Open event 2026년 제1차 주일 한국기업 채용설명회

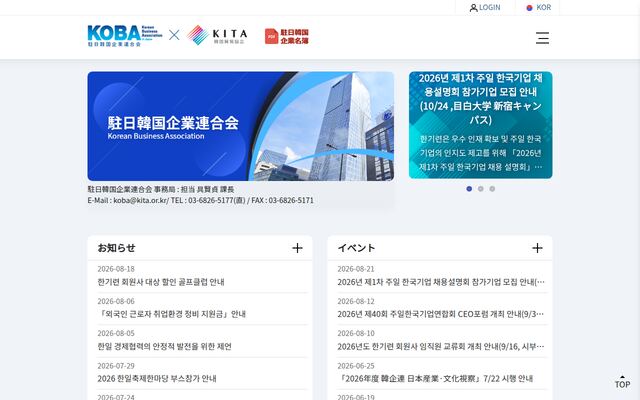(x=441, y=282)
